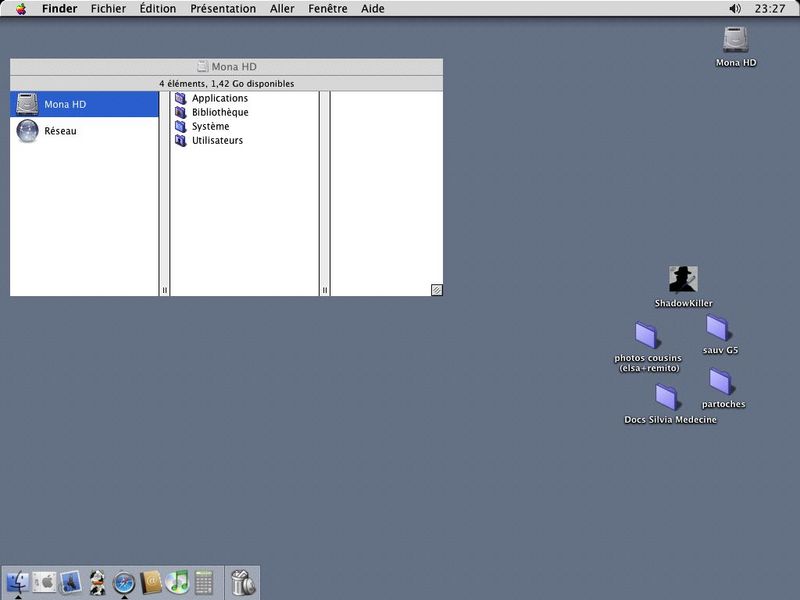The height and width of the screenshot is (600, 800).
Task: Open the Fichier menu
Action: tap(108, 9)
